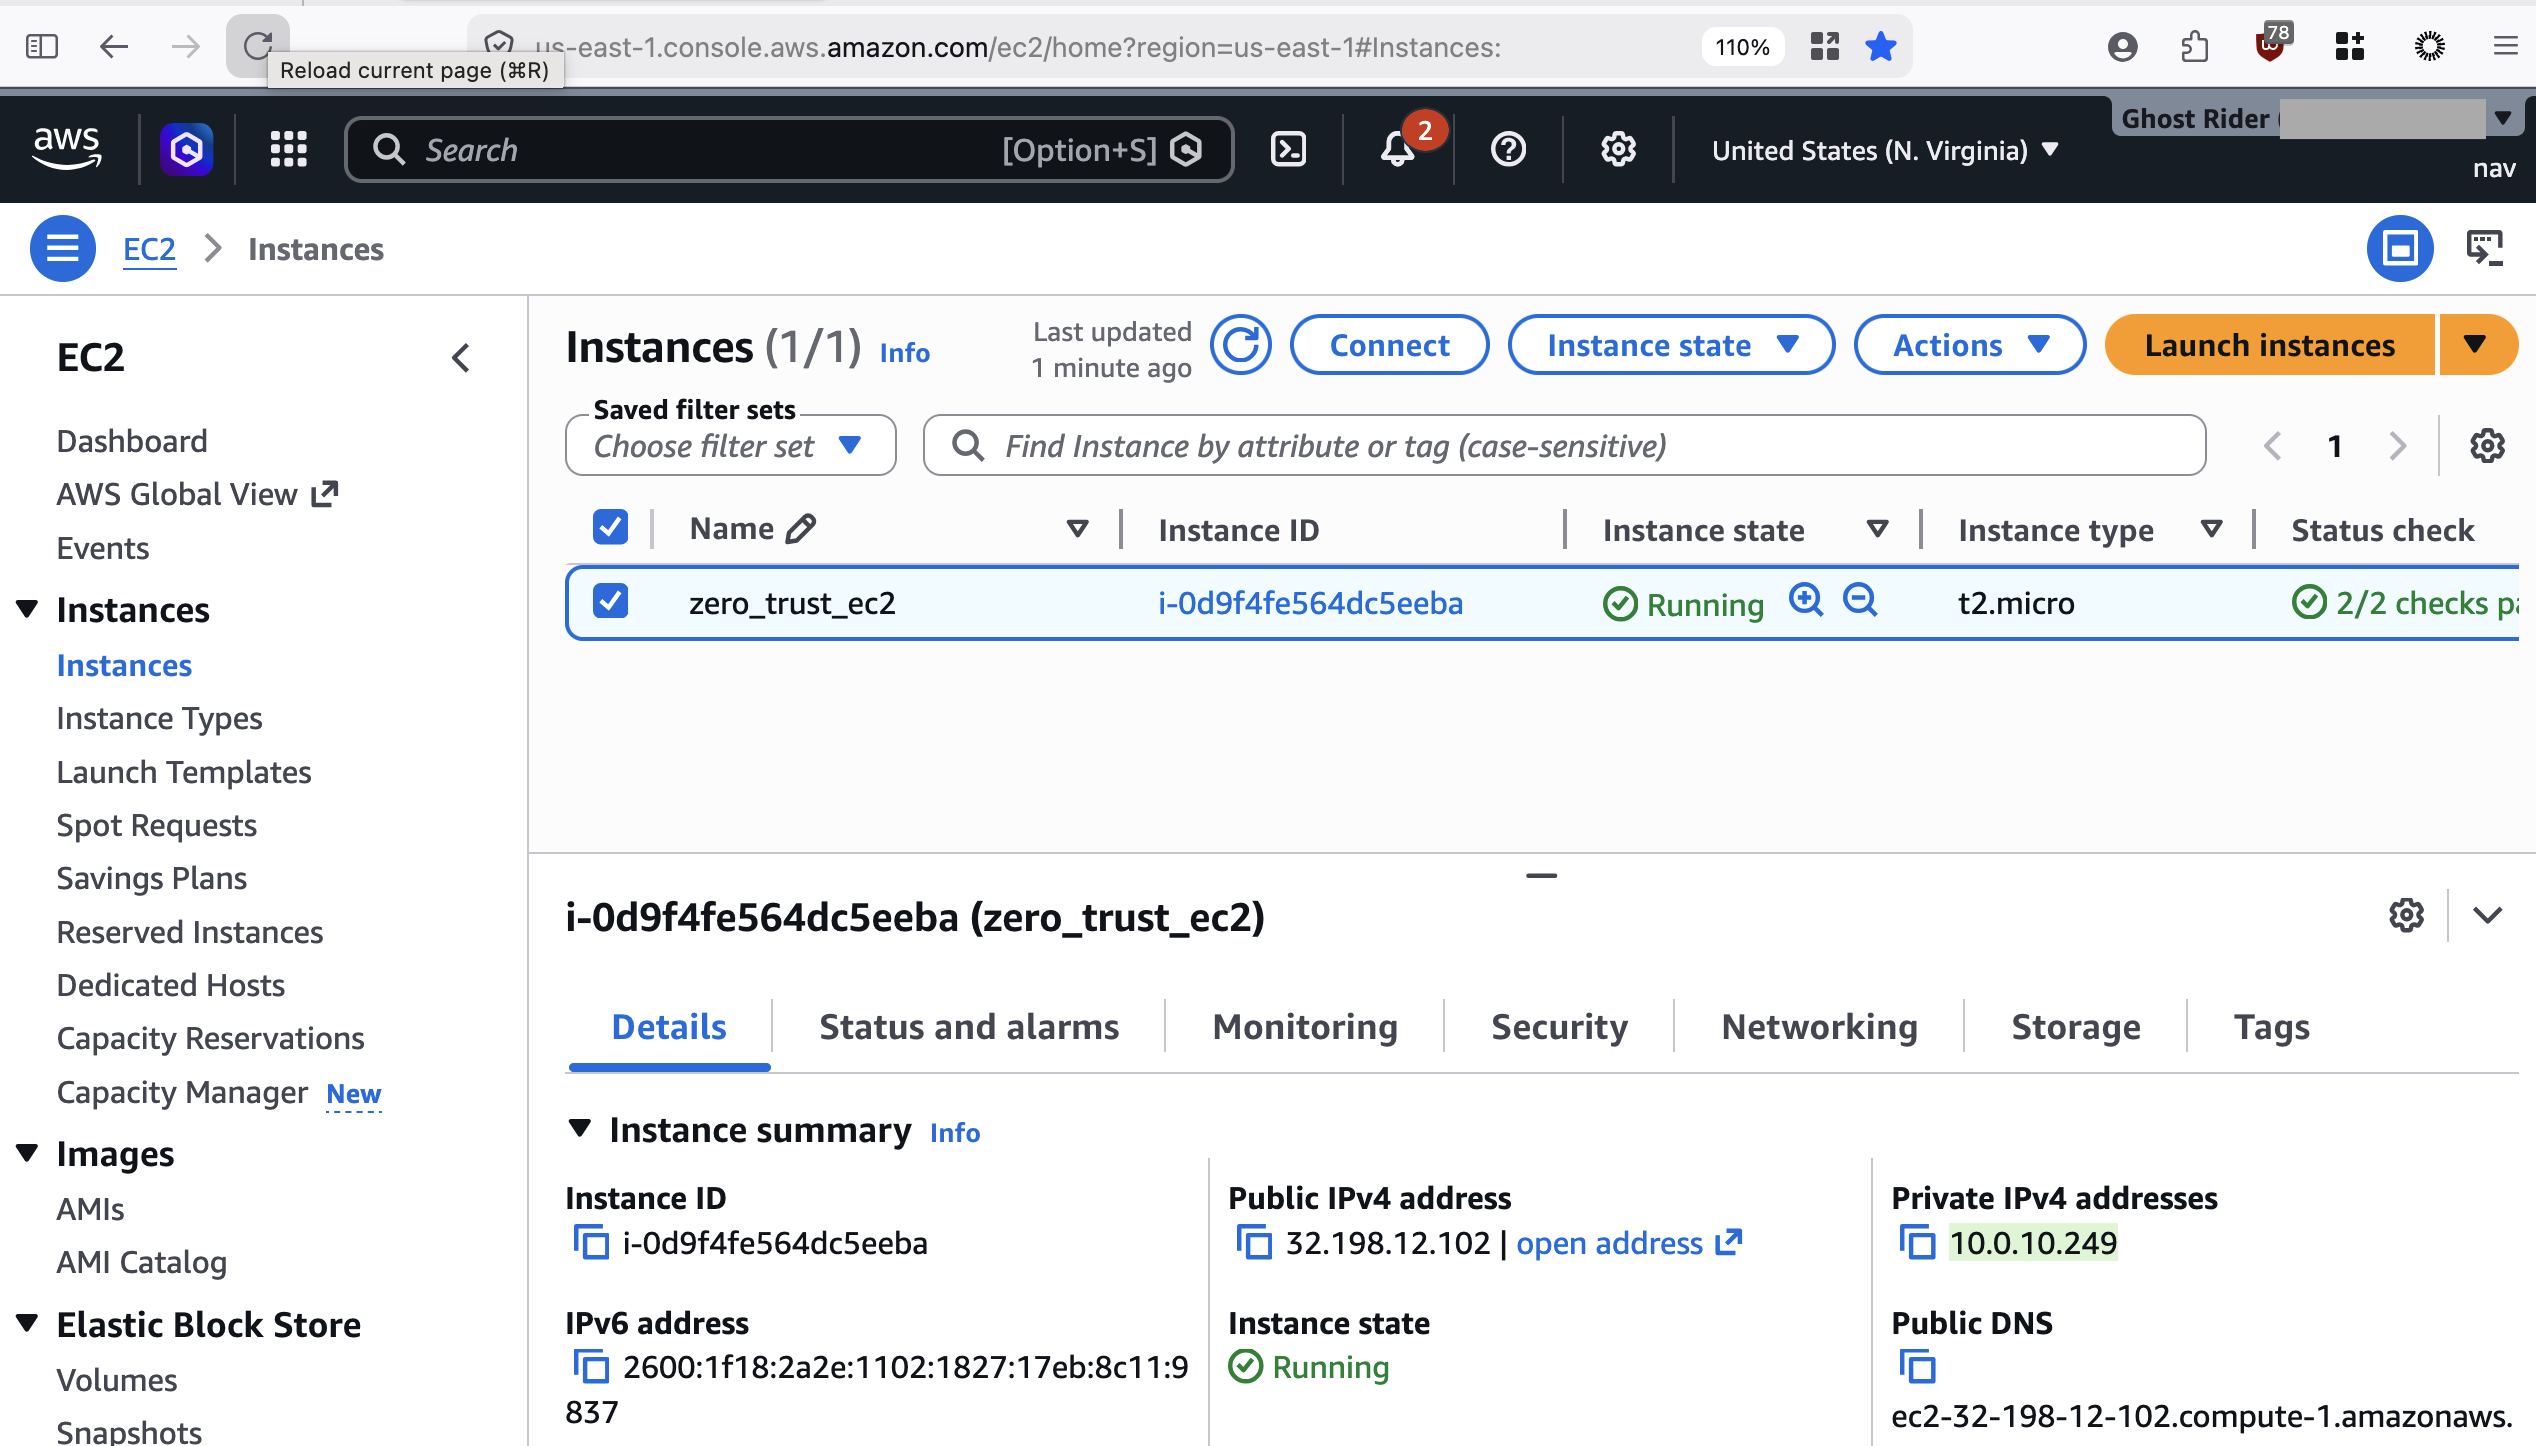
Task: Reload the current browser page
Action: pyautogui.click(x=258, y=46)
